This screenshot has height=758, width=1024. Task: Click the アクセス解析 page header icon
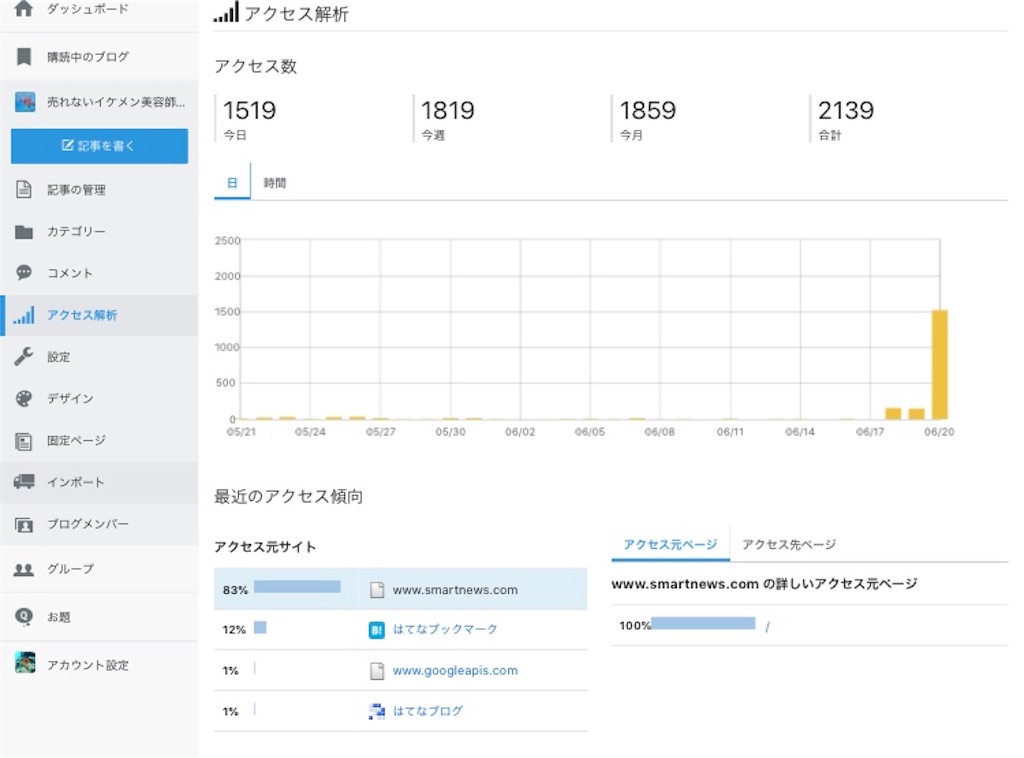(x=226, y=12)
